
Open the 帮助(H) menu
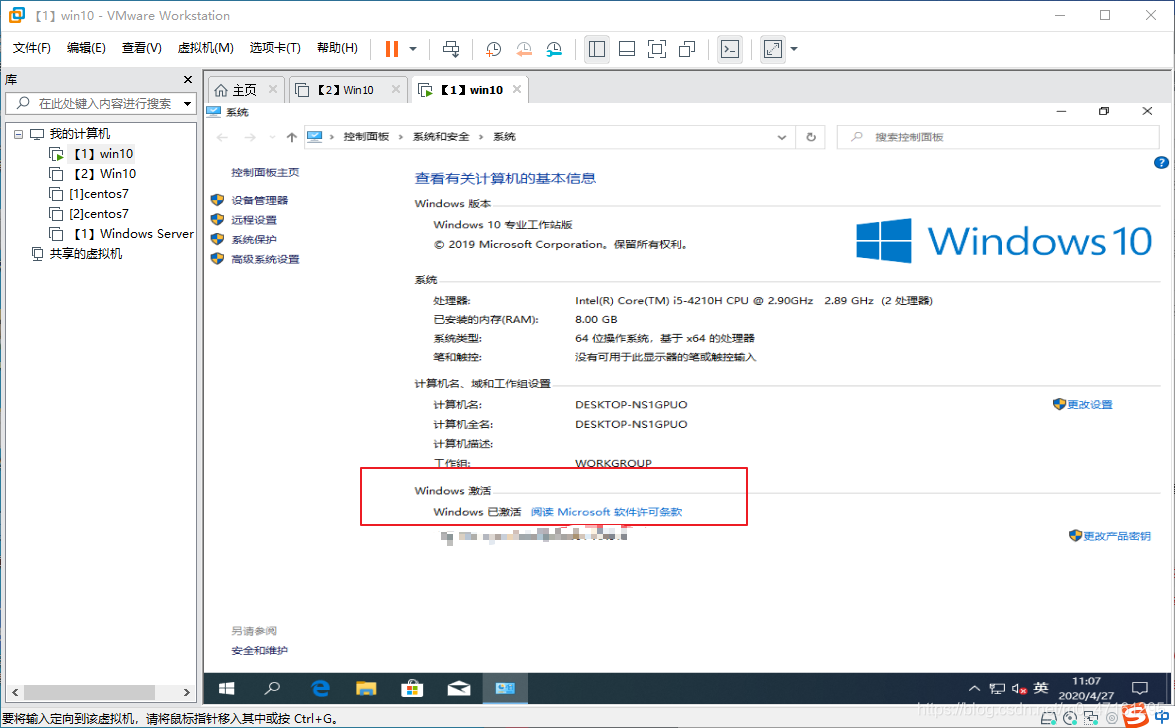[337, 48]
